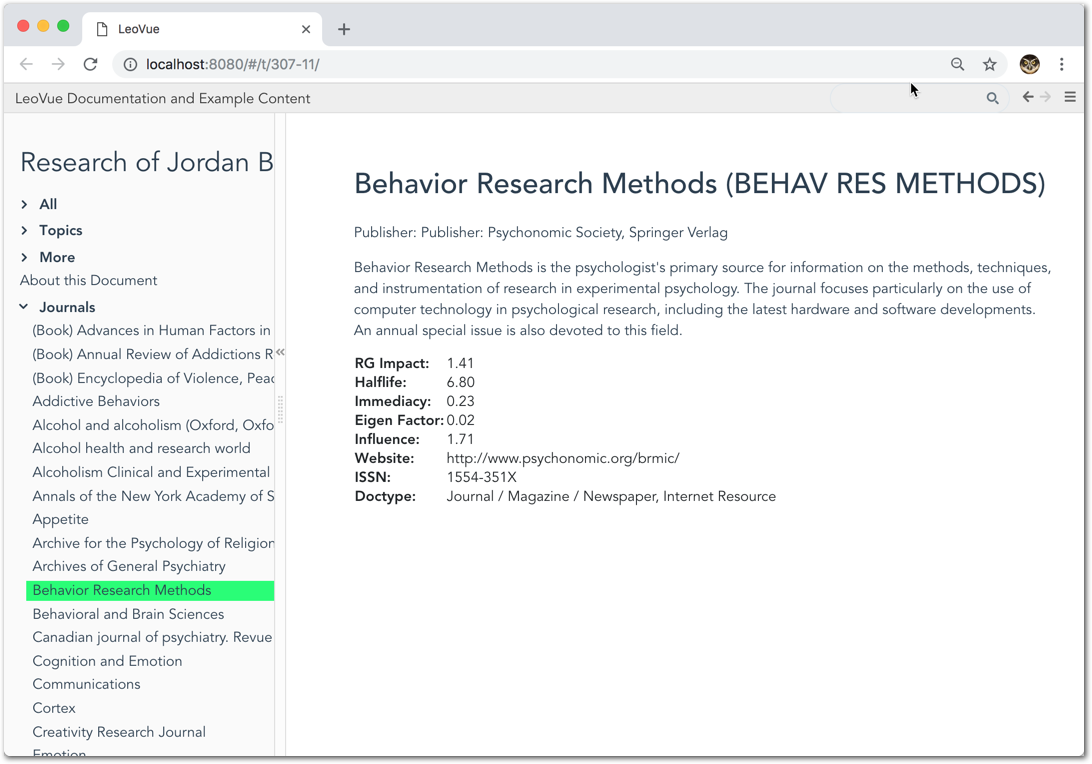The height and width of the screenshot is (764, 1092).
Task: Click the Doctype value text
Action: tap(611, 496)
